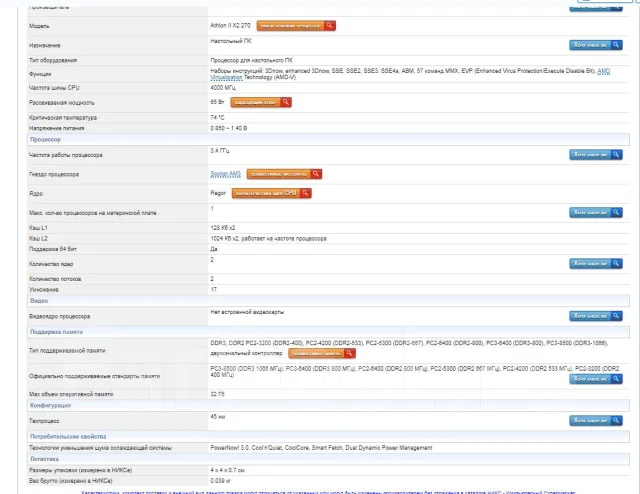Select the bus frequency value 4000 МГц
This screenshot has width=640, height=494.
(x=222, y=88)
